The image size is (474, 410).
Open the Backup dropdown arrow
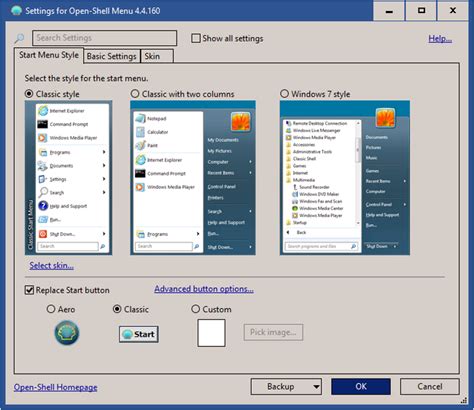coord(316,387)
